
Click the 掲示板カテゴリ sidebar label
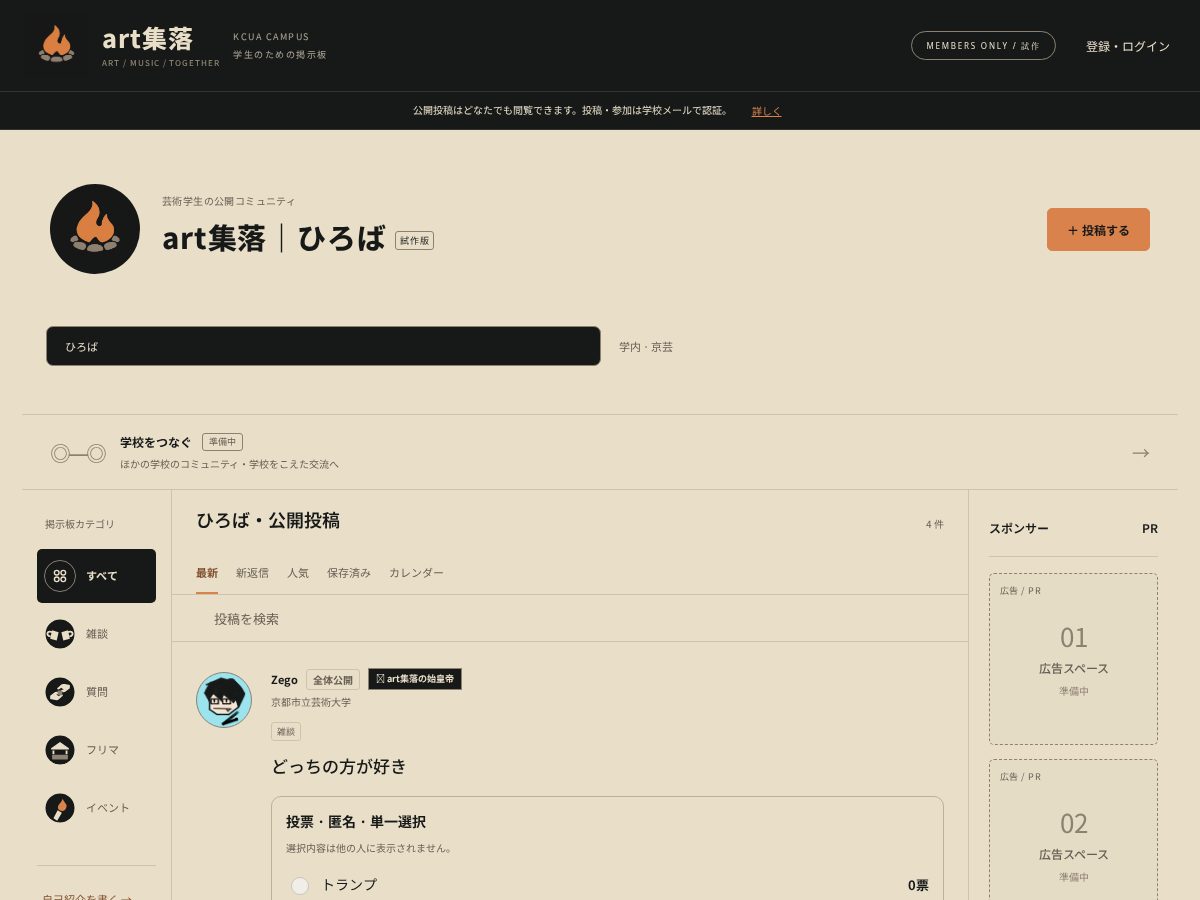click(x=80, y=524)
